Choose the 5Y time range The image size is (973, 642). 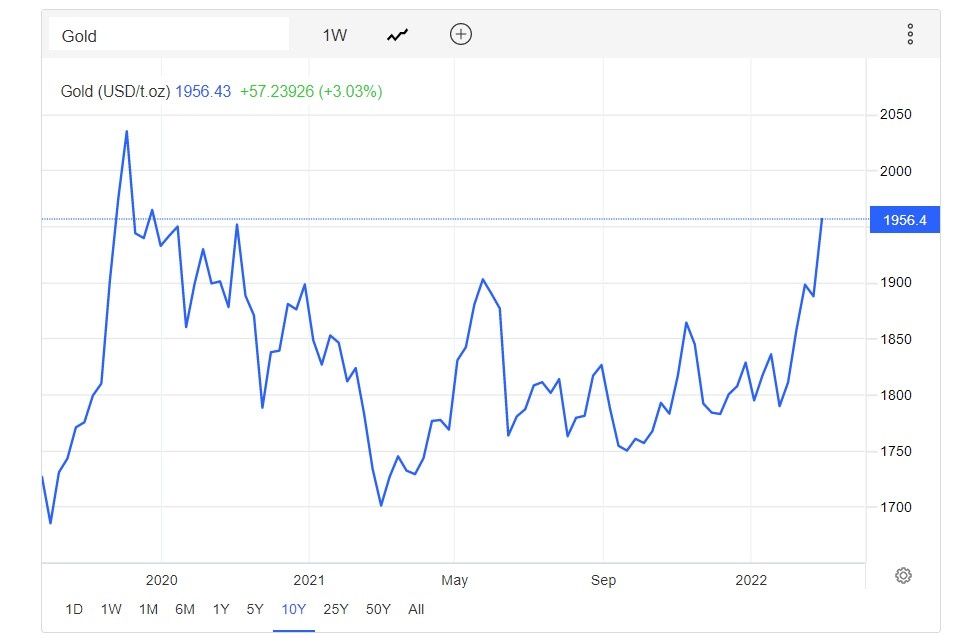(255, 609)
